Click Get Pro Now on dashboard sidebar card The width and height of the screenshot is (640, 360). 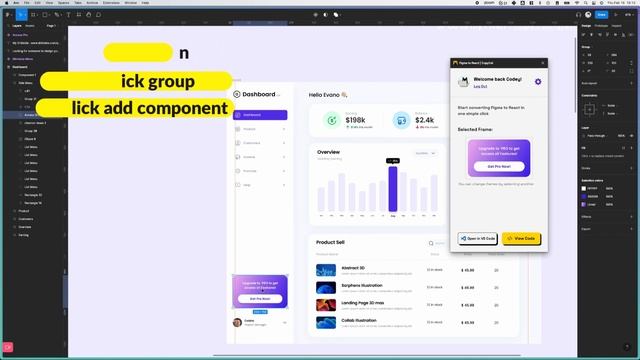click(260, 299)
